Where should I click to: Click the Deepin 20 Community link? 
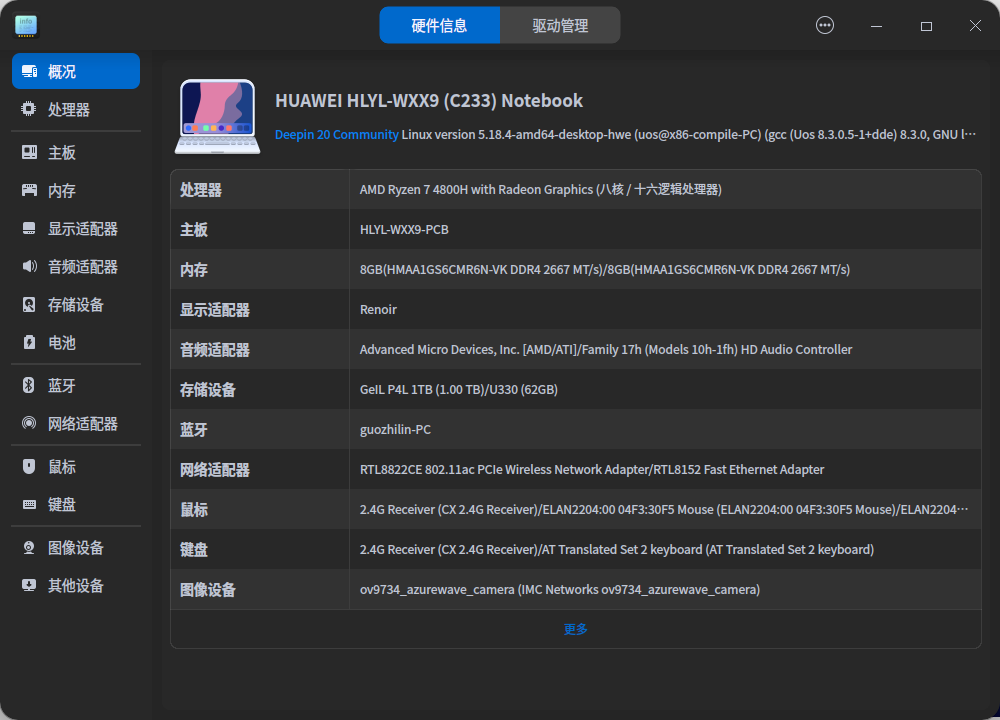pos(336,135)
